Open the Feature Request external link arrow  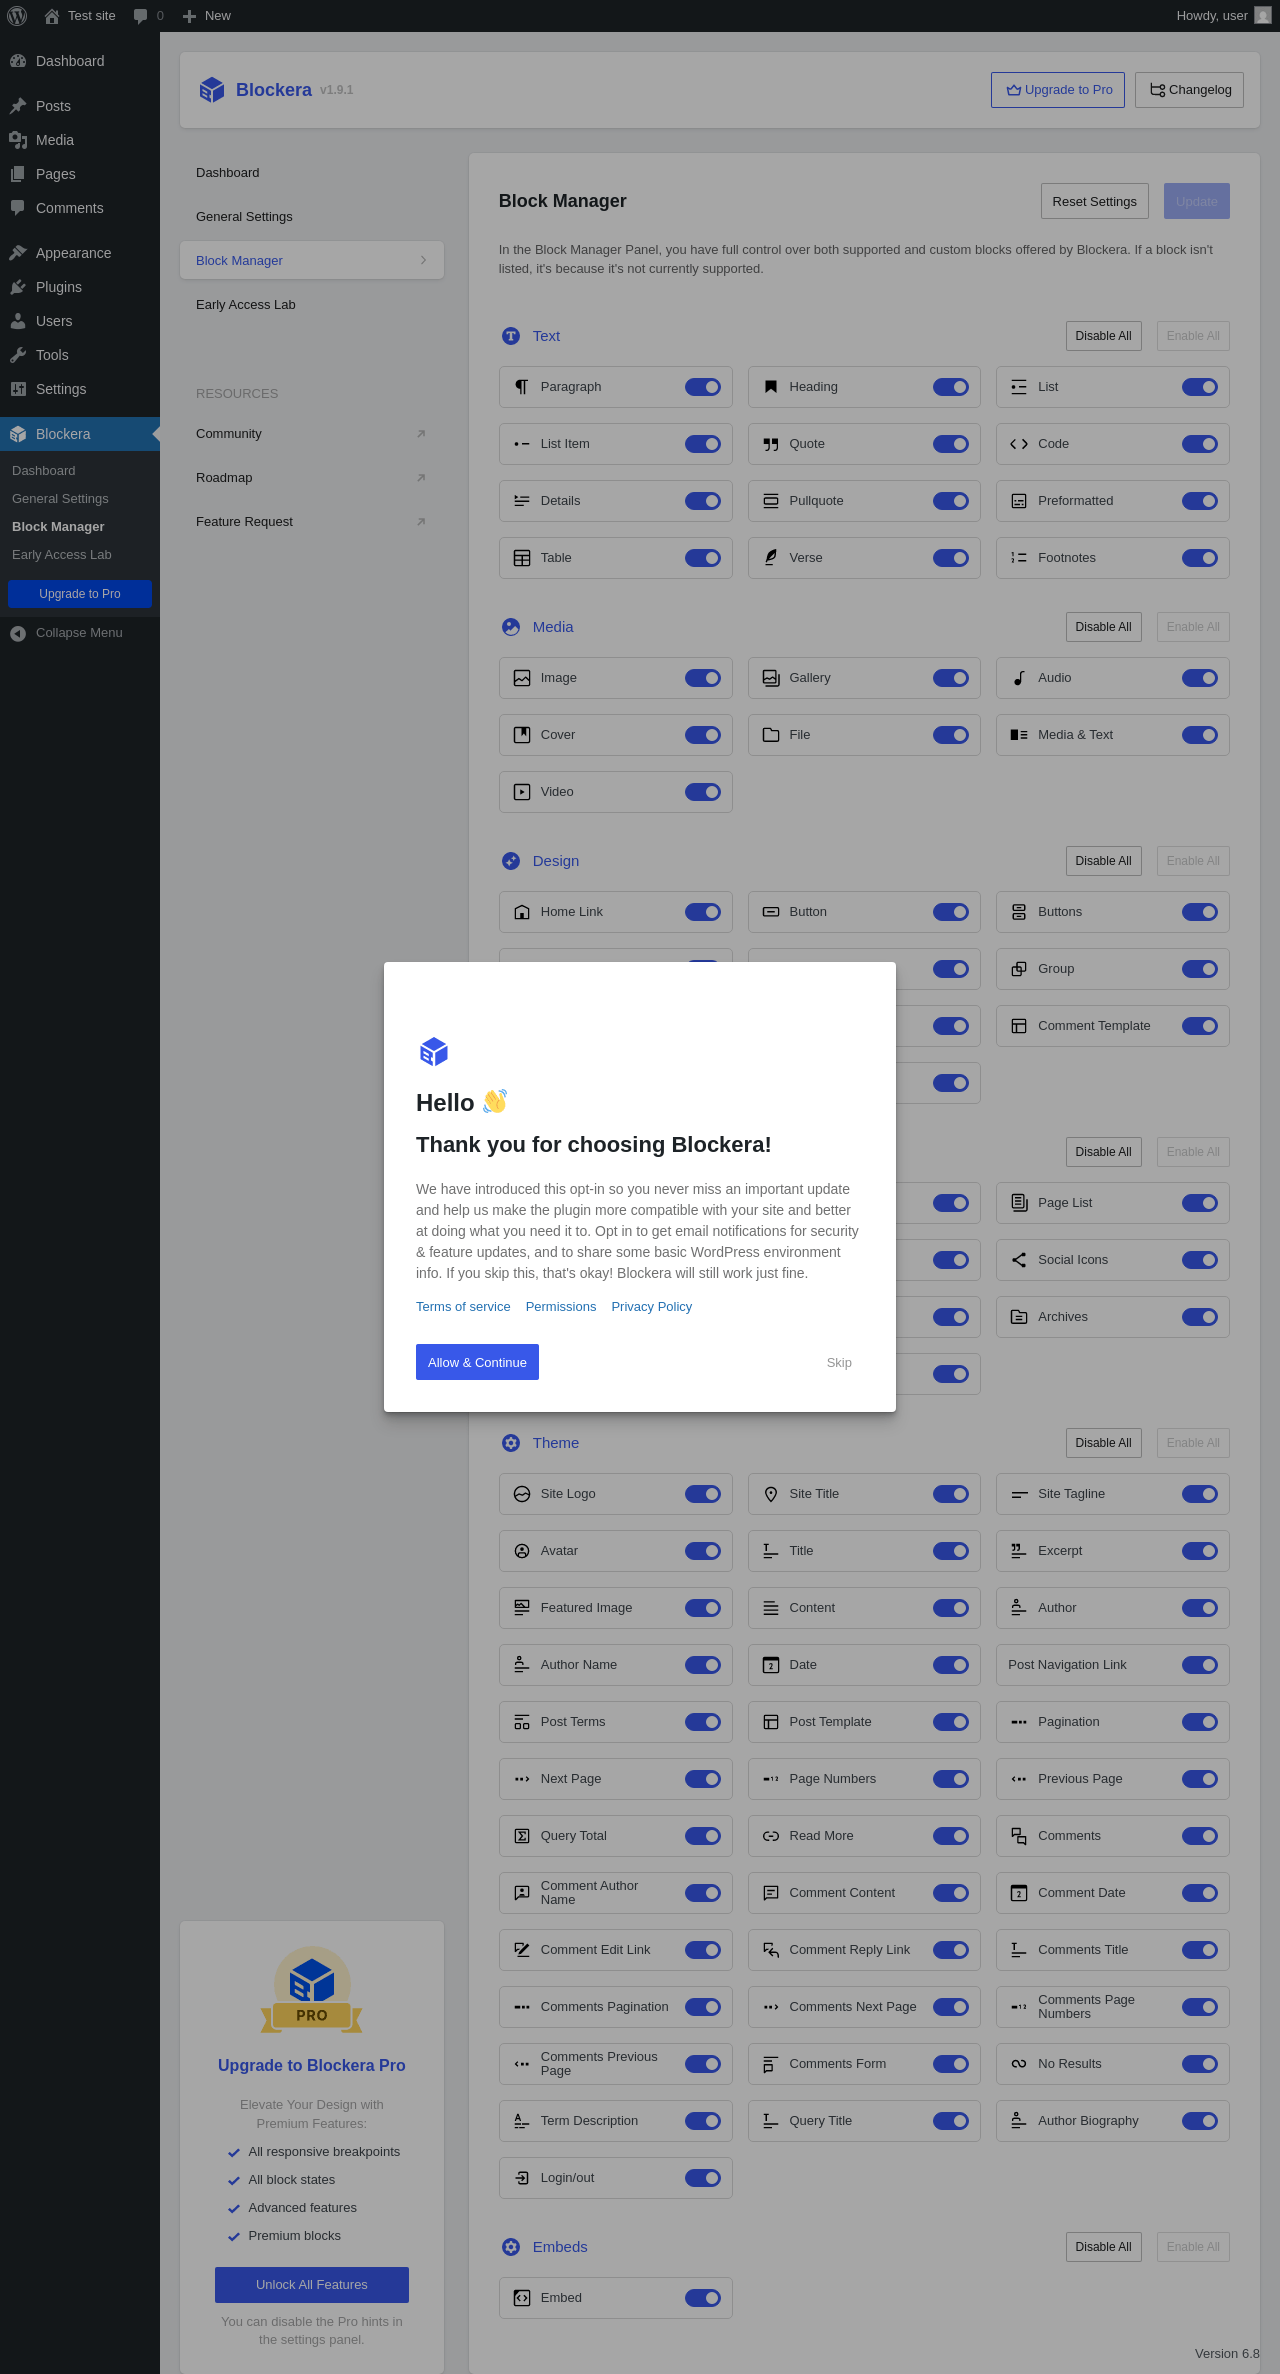(x=421, y=522)
